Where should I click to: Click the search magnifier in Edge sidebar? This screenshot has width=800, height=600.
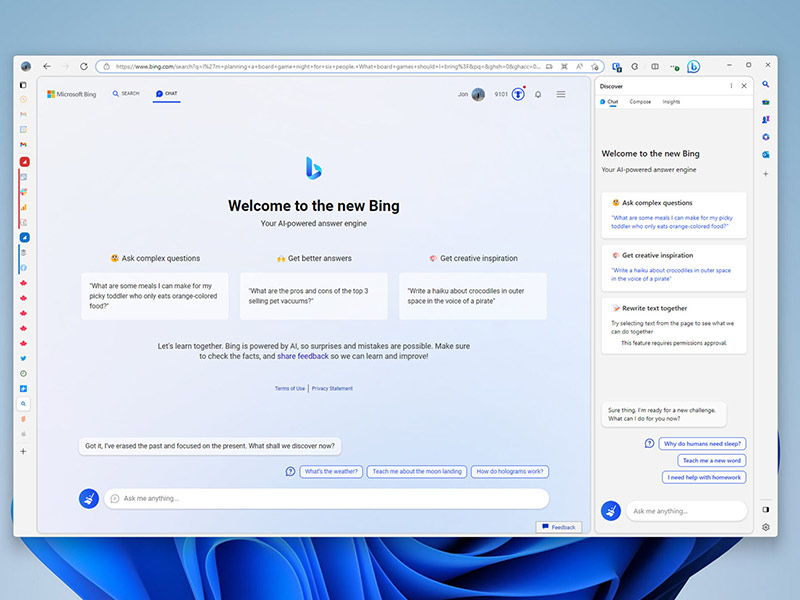[766, 85]
